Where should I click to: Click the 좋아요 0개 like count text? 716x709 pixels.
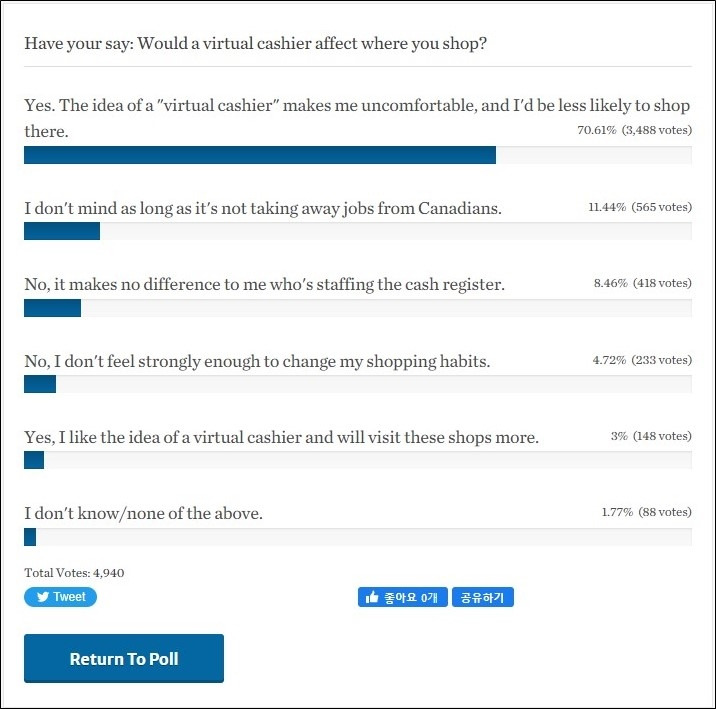pyautogui.click(x=411, y=597)
